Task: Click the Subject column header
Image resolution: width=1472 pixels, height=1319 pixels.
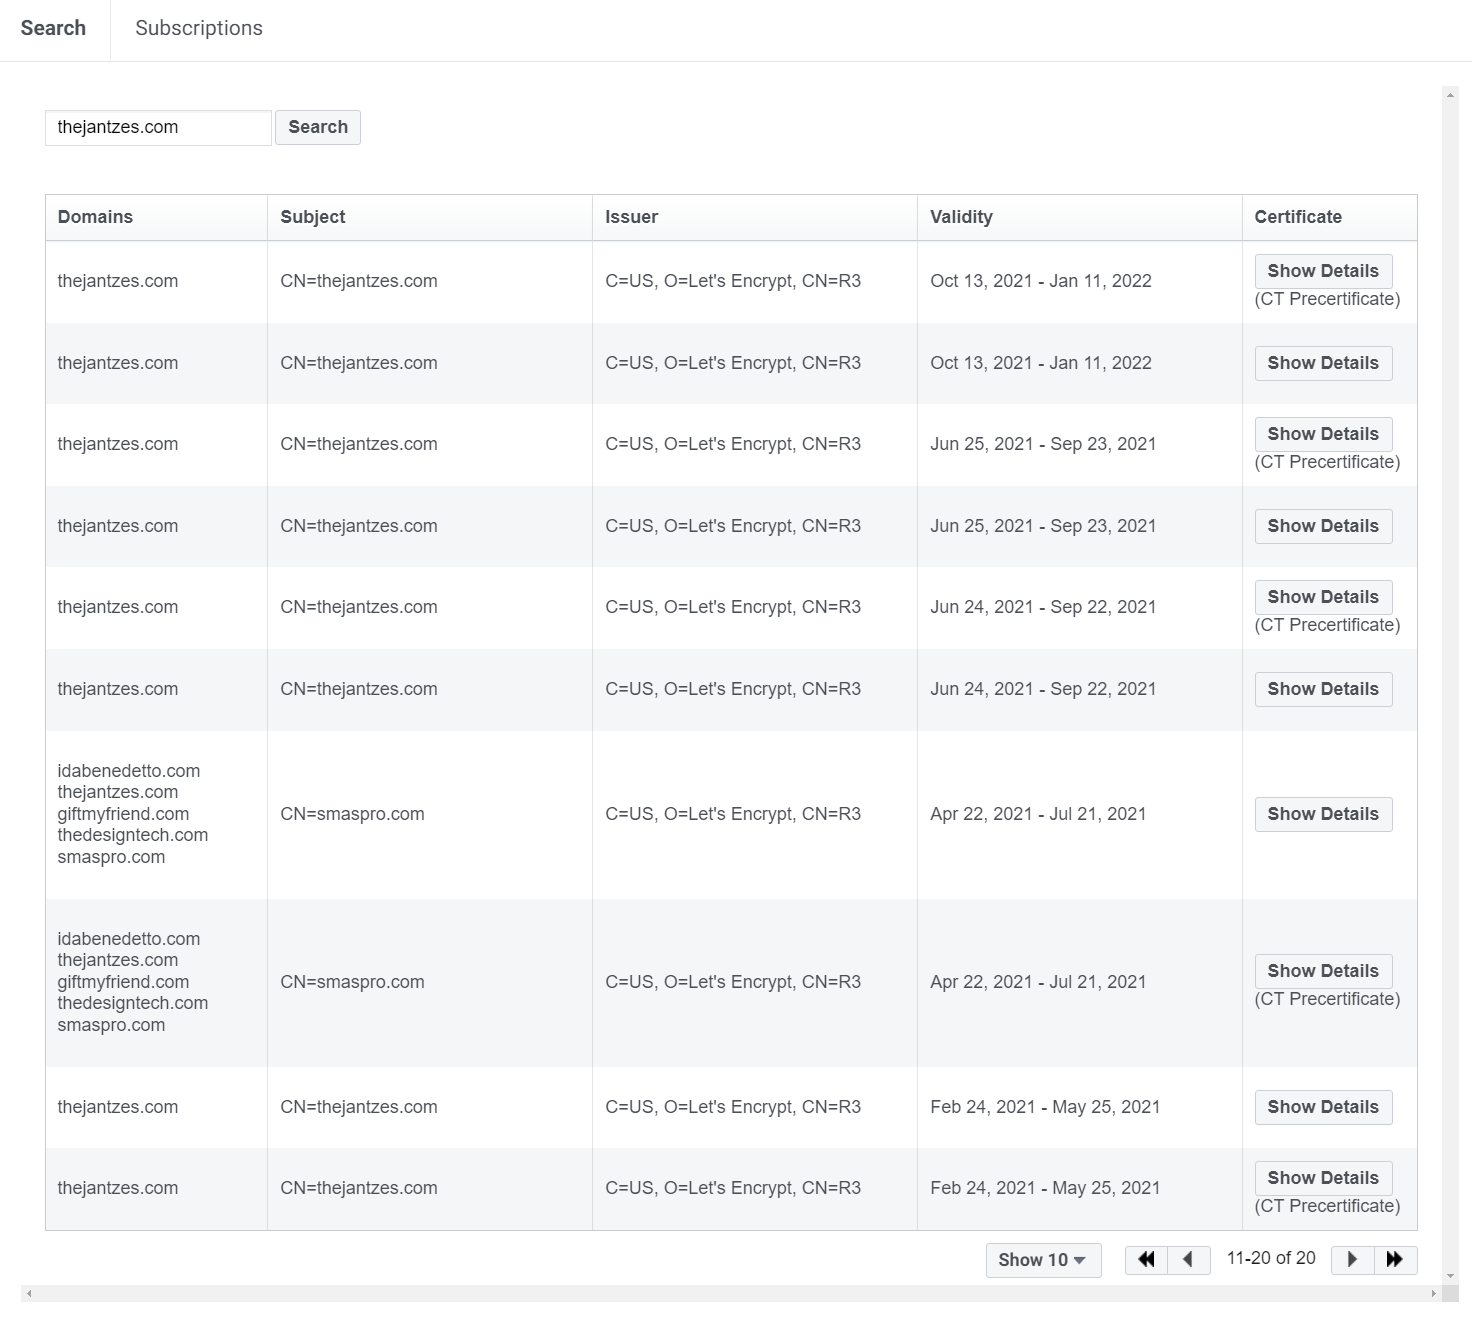Action: click(430, 217)
